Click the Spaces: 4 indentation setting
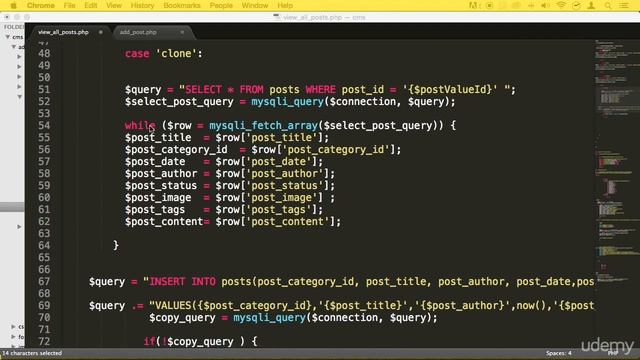 558,353
